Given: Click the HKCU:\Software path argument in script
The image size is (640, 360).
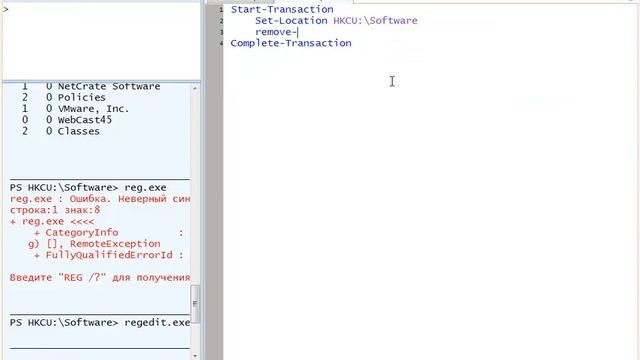Looking at the screenshot, I should [x=376, y=21].
